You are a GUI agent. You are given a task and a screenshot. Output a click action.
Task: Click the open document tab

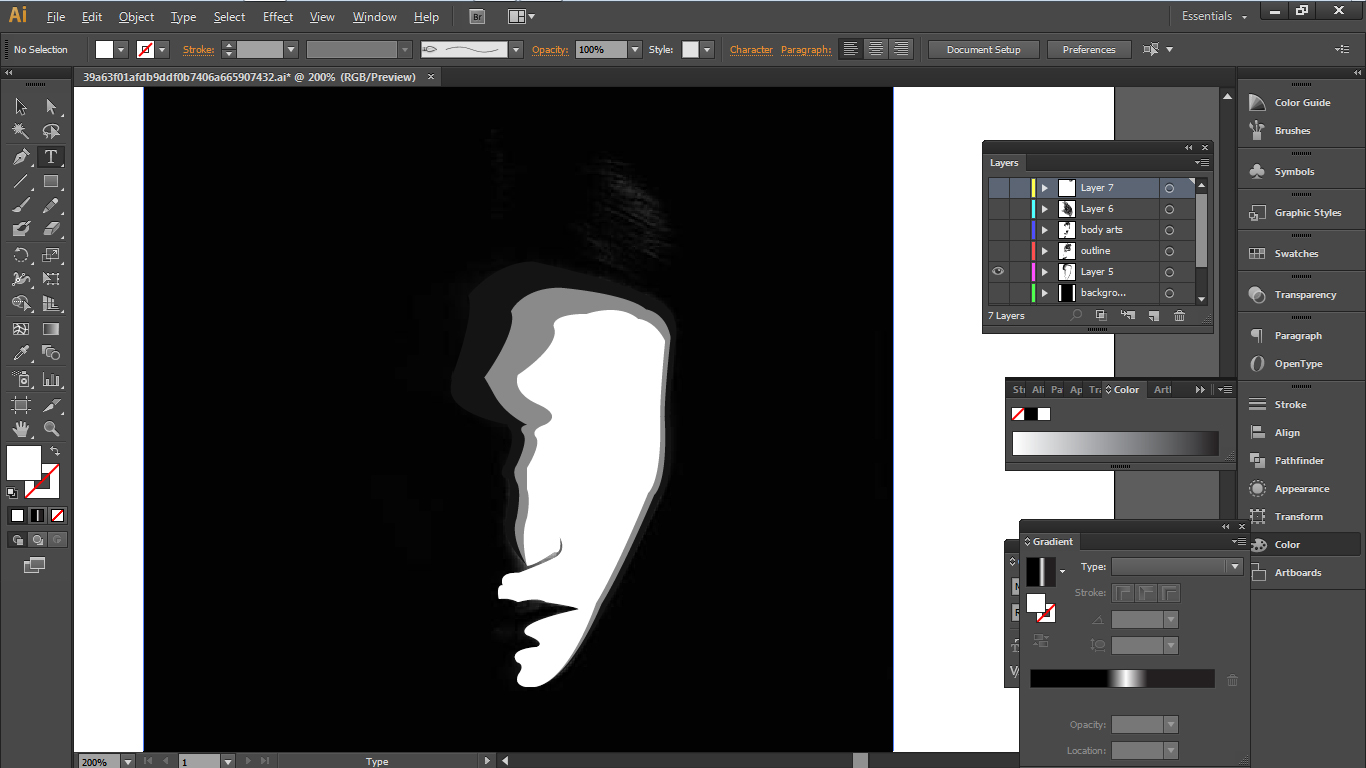pyautogui.click(x=249, y=77)
